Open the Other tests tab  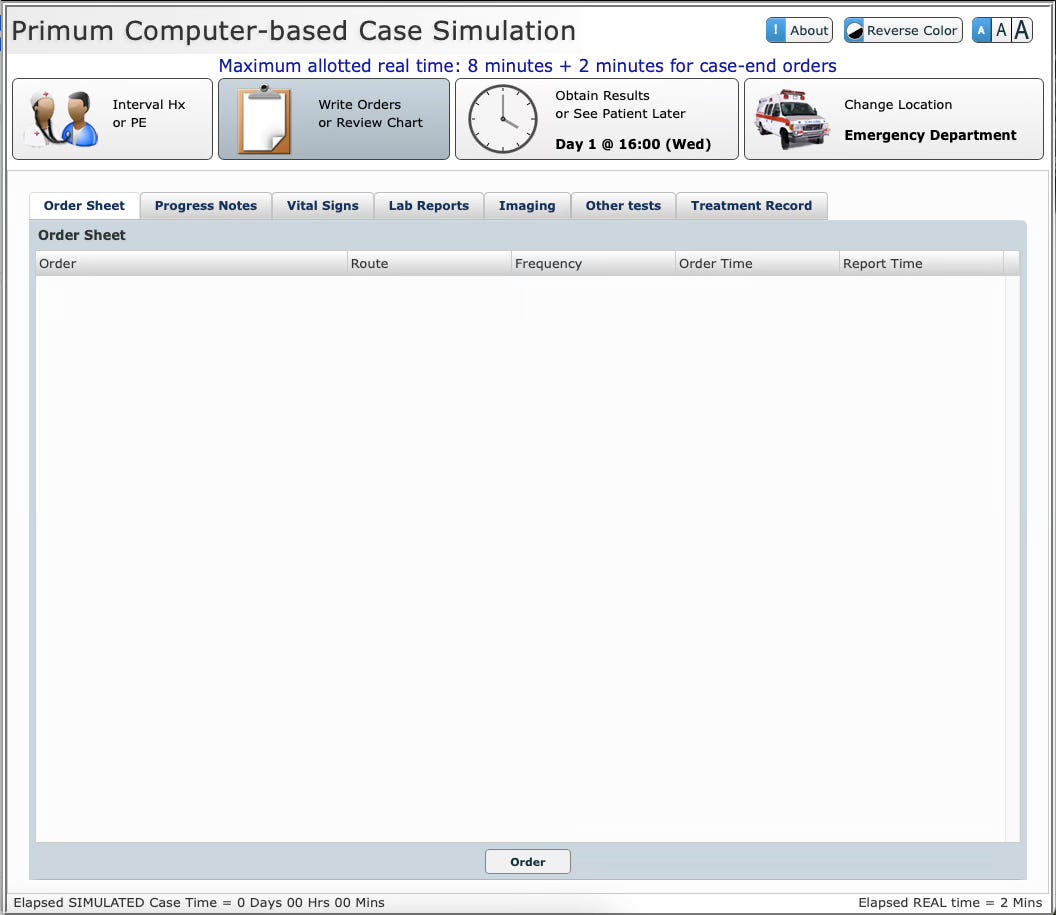coord(622,205)
